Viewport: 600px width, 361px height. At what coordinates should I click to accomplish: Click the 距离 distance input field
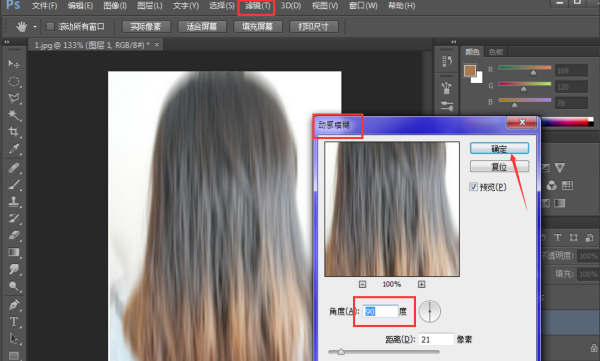click(x=436, y=340)
